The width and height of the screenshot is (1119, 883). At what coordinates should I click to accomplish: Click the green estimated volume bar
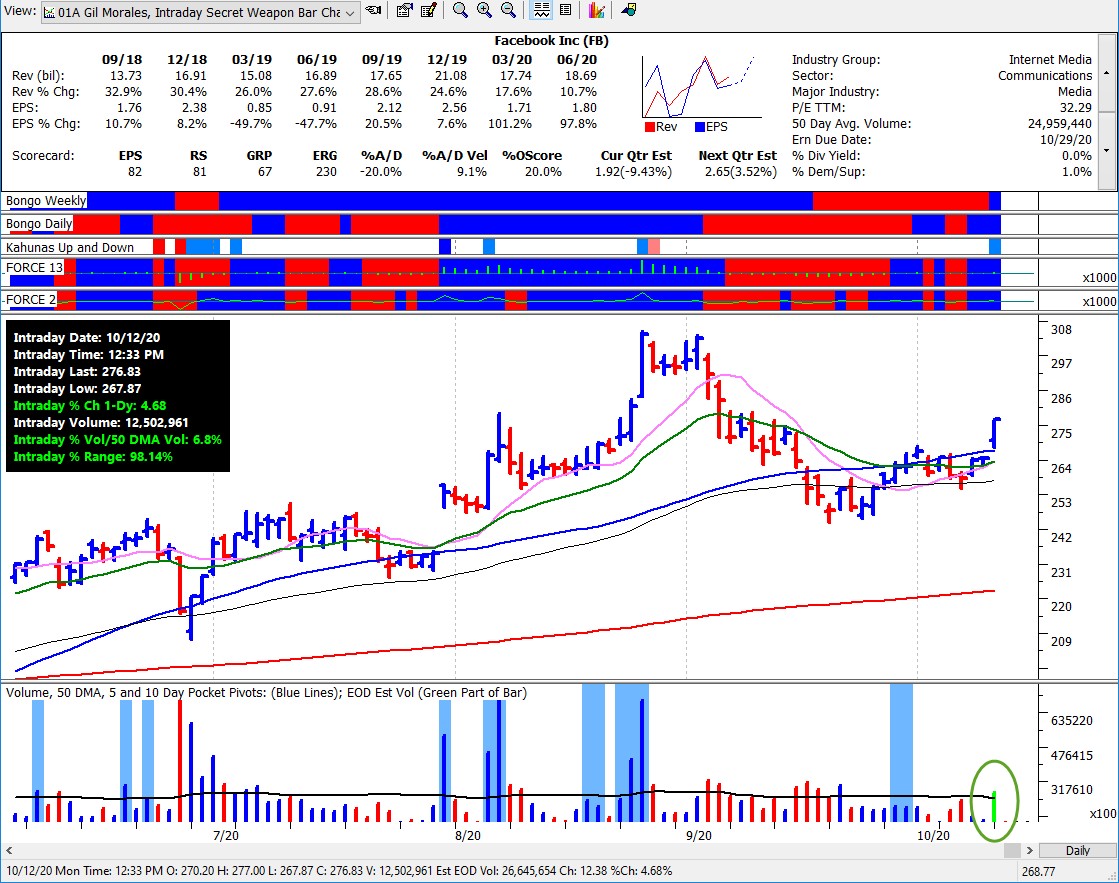click(x=994, y=805)
